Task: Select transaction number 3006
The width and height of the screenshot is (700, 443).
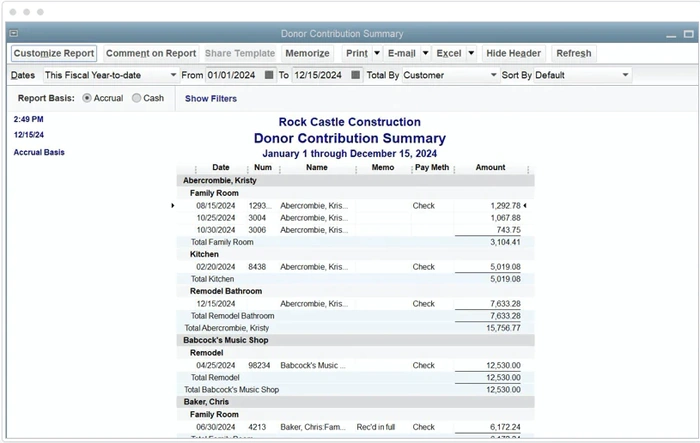Action: 257,230
